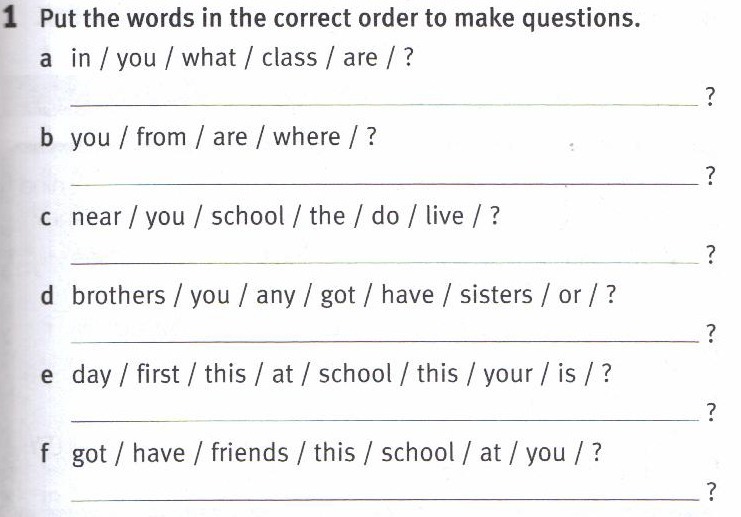Select the prompt 'in / you / what / class / are'

tap(241, 58)
